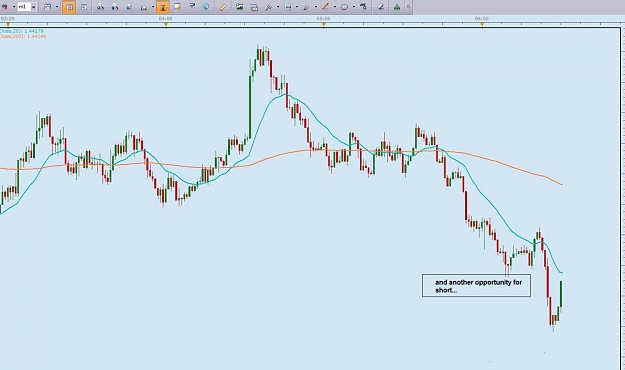Open the dropdown beside the orange line tool
The height and width of the screenshot is (370, 625).
[x=335, y=7]
